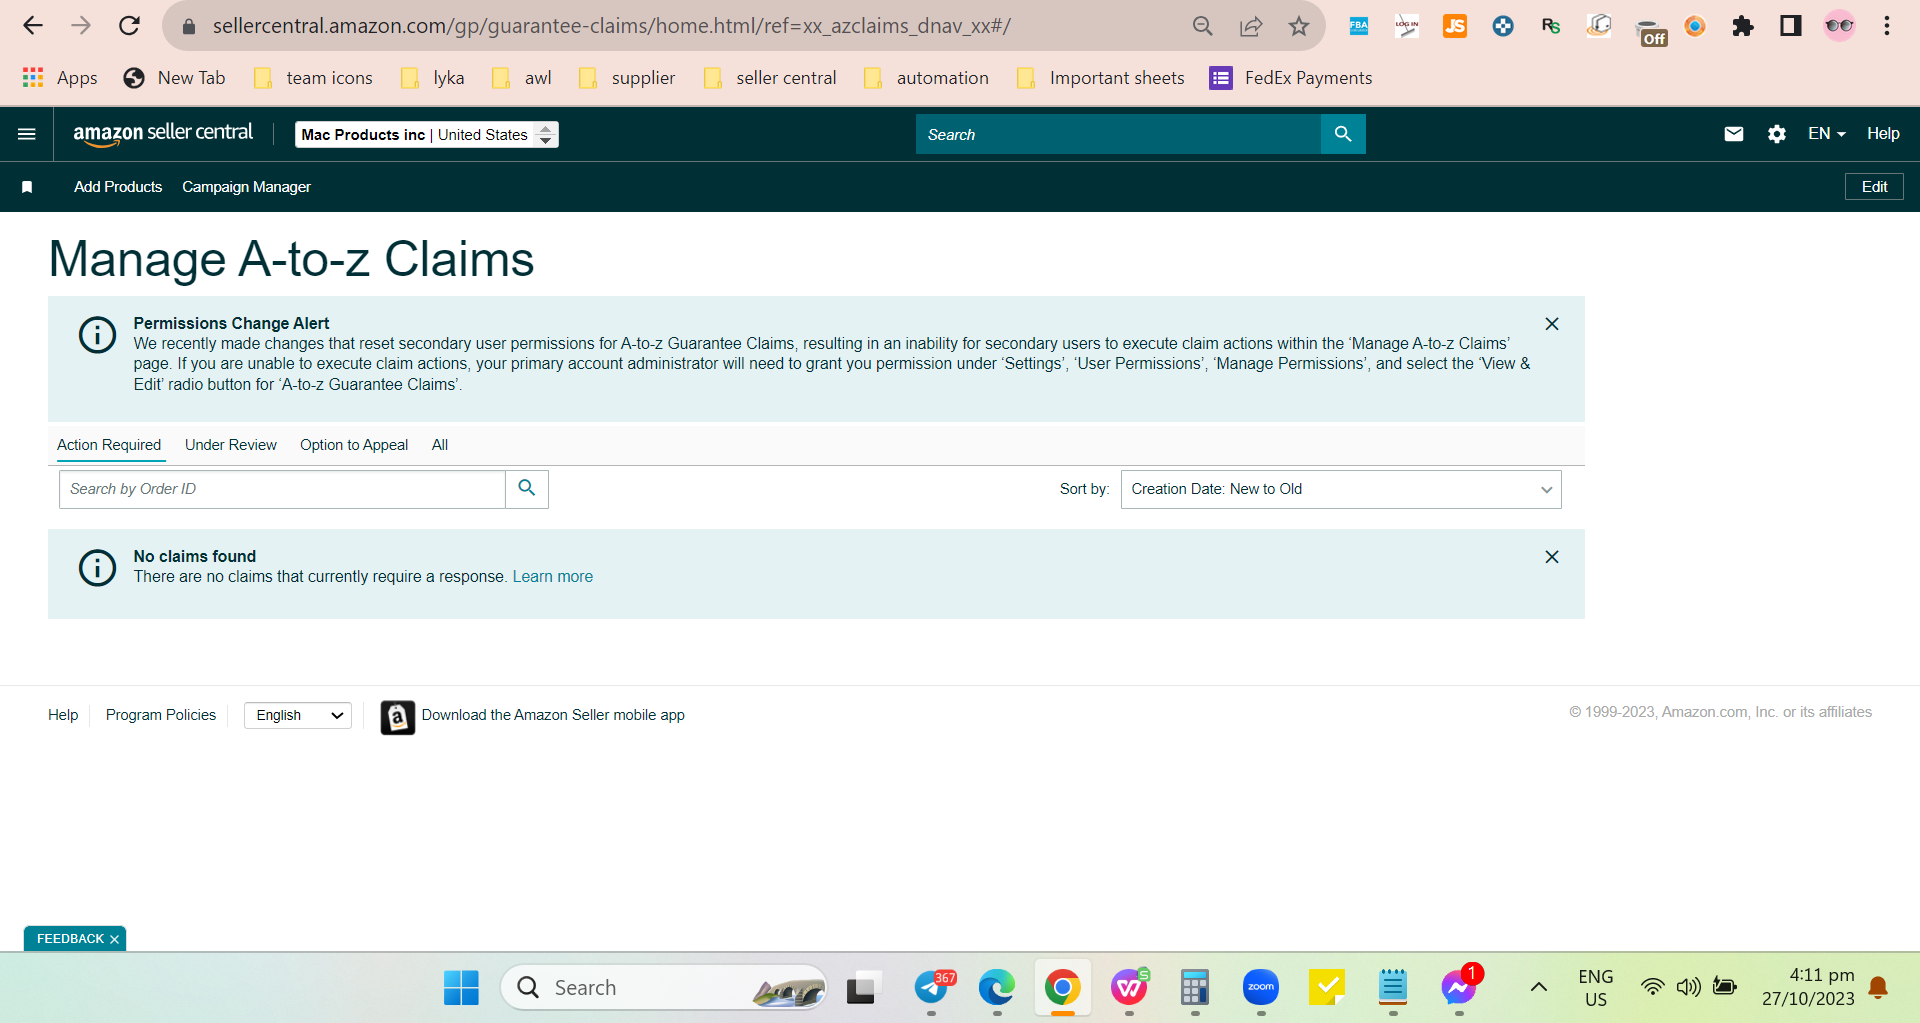Open the Extensions puzzle icon
Viewport: 1920px width, 1023px height.
coord(1743,26)
